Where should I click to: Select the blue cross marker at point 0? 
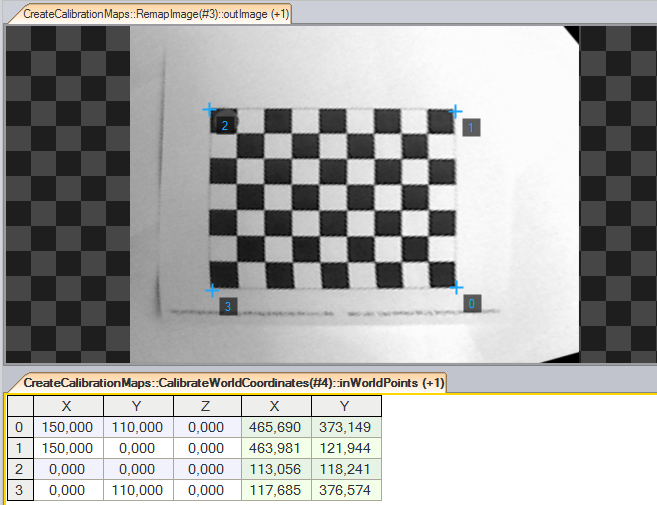[456, 287]
